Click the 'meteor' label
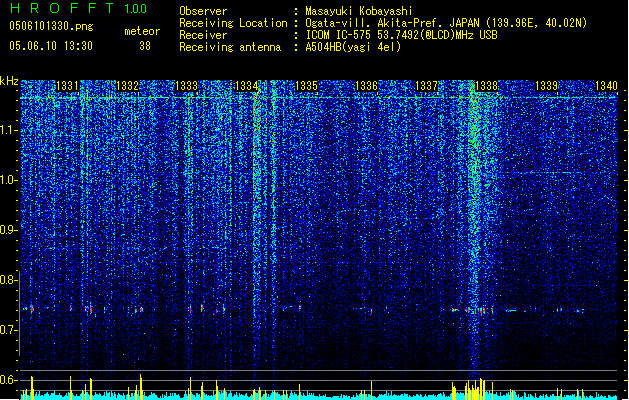Viewport: 629px width, 400px height. tap(142, 31)
